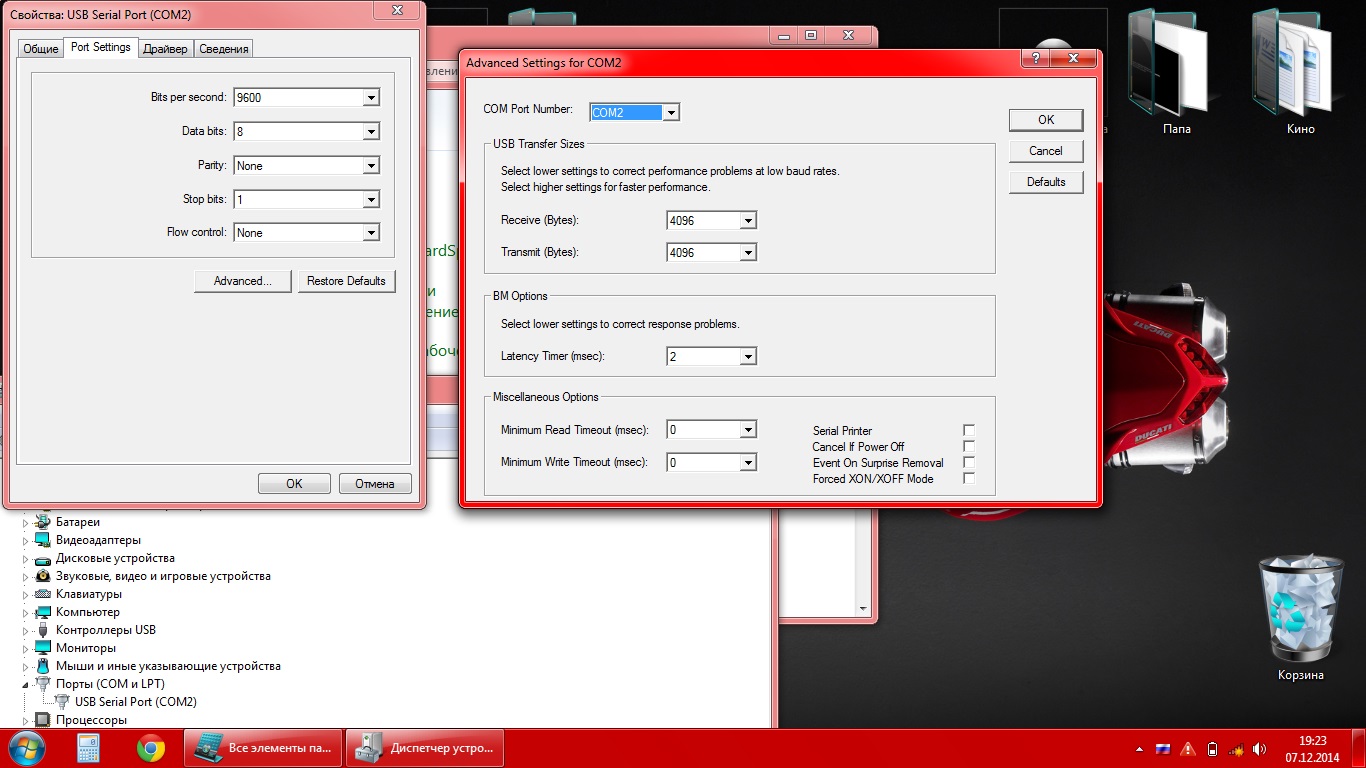Image resolution: width=1366 pixels, height=768 pixels.
Task: Click the battery icon in system tray
Action: coord(1212,749)
